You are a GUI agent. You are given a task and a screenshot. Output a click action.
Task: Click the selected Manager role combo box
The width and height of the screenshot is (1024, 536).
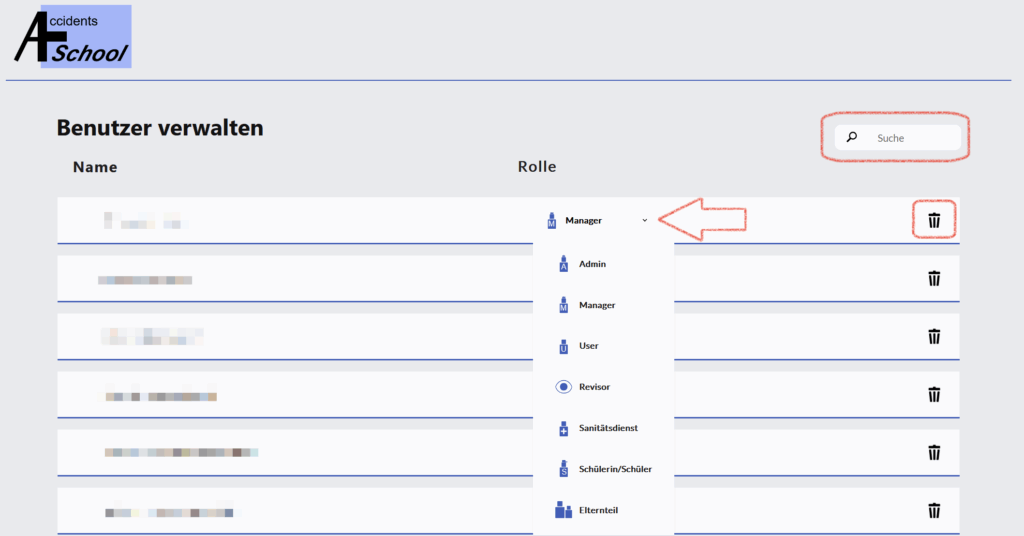590,220
